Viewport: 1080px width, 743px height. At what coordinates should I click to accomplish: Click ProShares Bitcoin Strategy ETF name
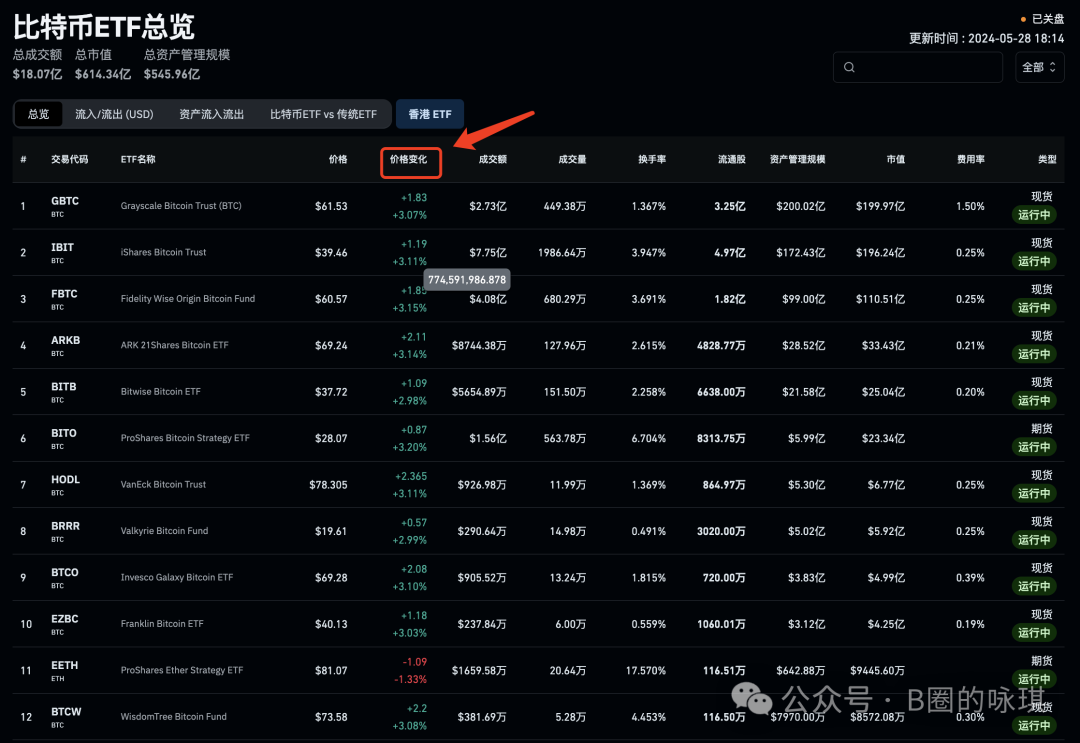pos(185,438)
